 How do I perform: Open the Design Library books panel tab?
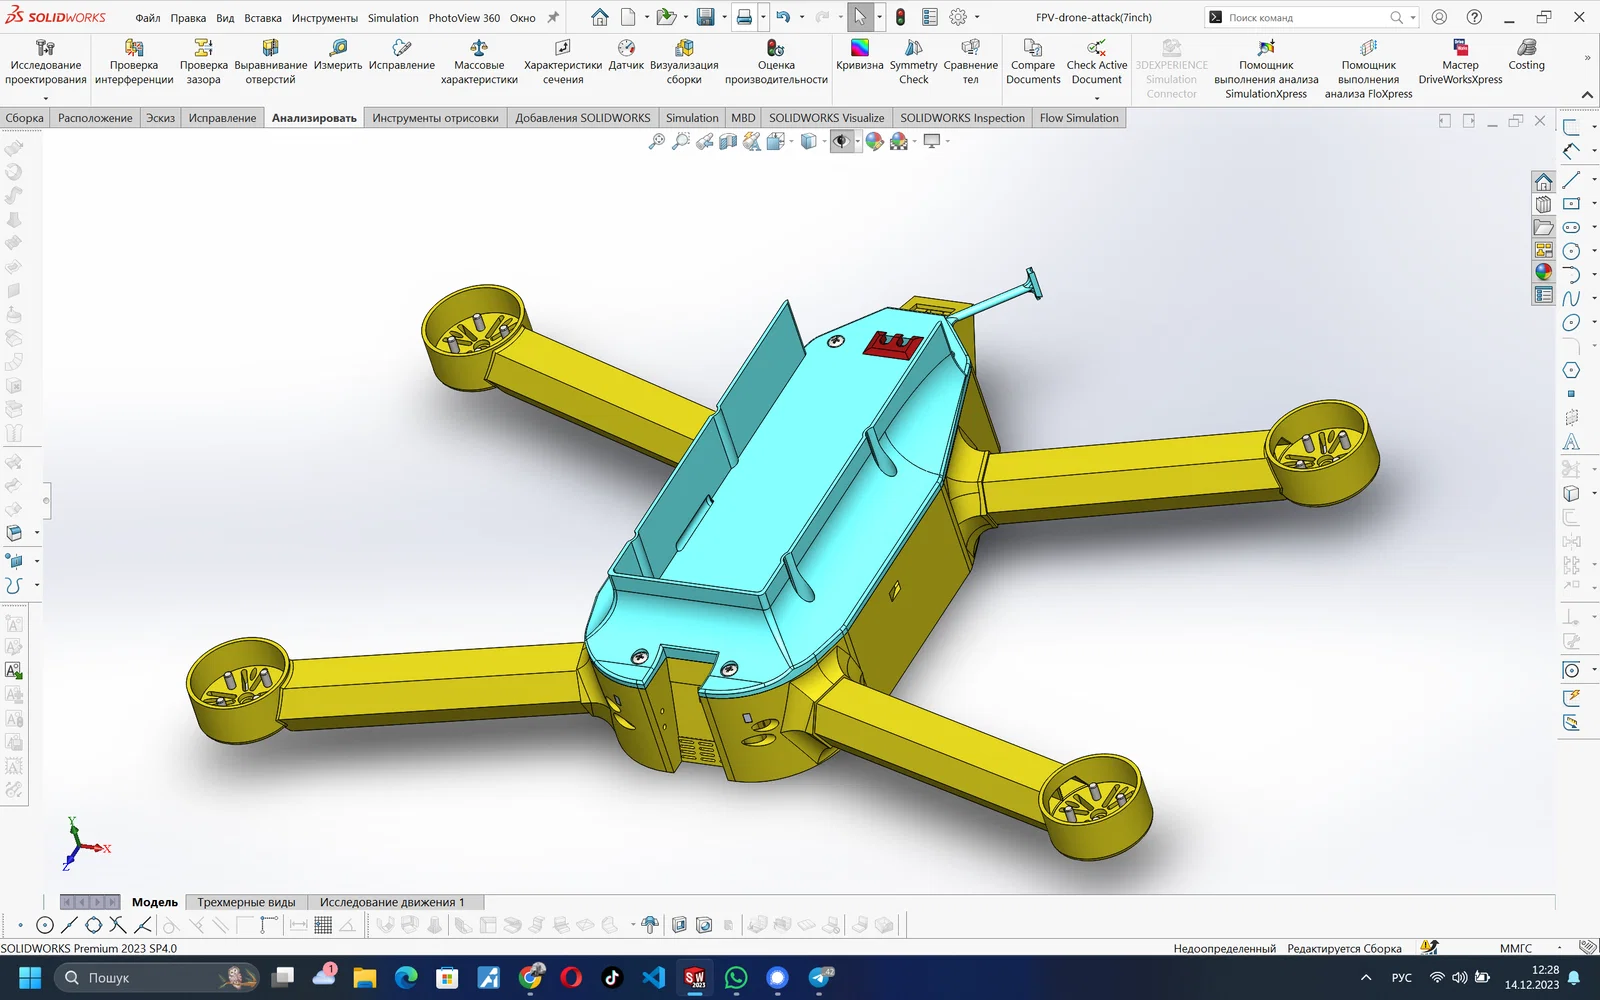pyautogui.click(x=1544, y=204)
